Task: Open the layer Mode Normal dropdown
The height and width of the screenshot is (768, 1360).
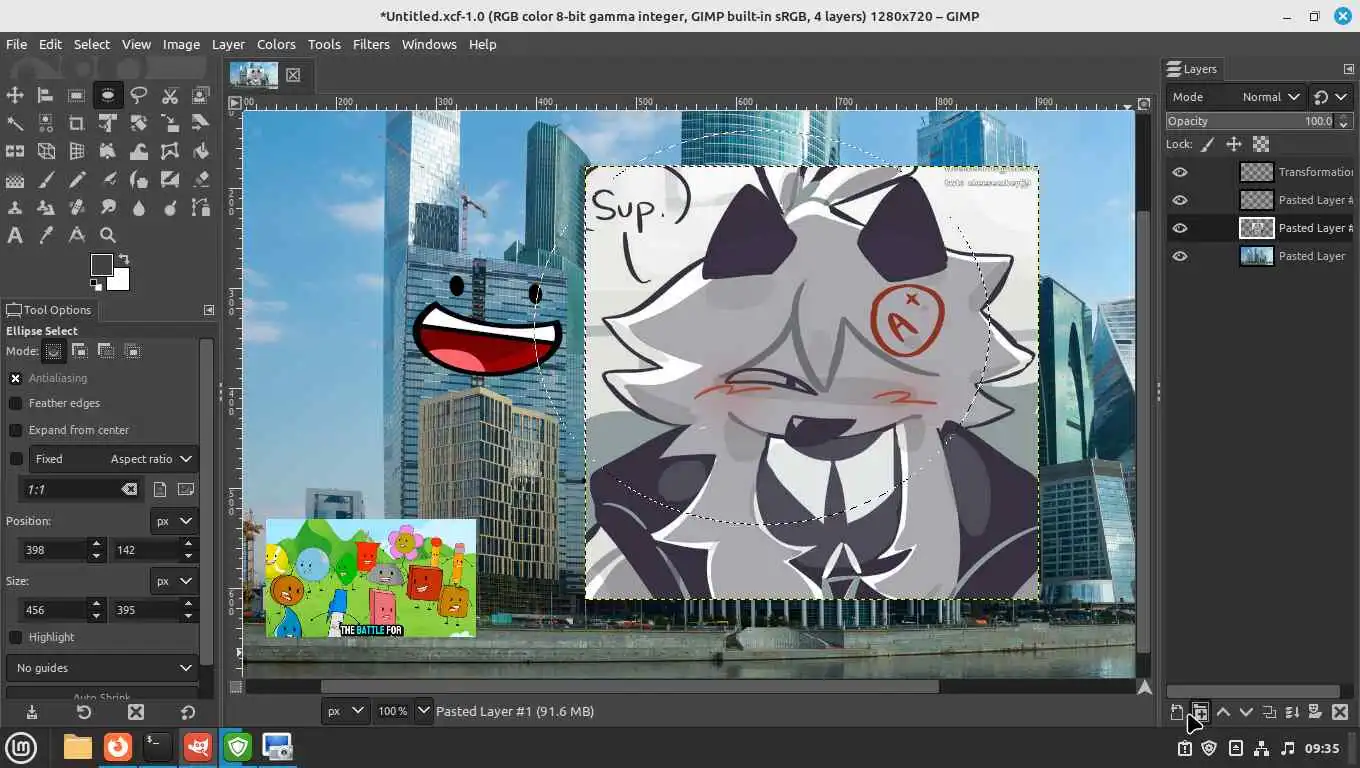Action: click(1236, 97)
